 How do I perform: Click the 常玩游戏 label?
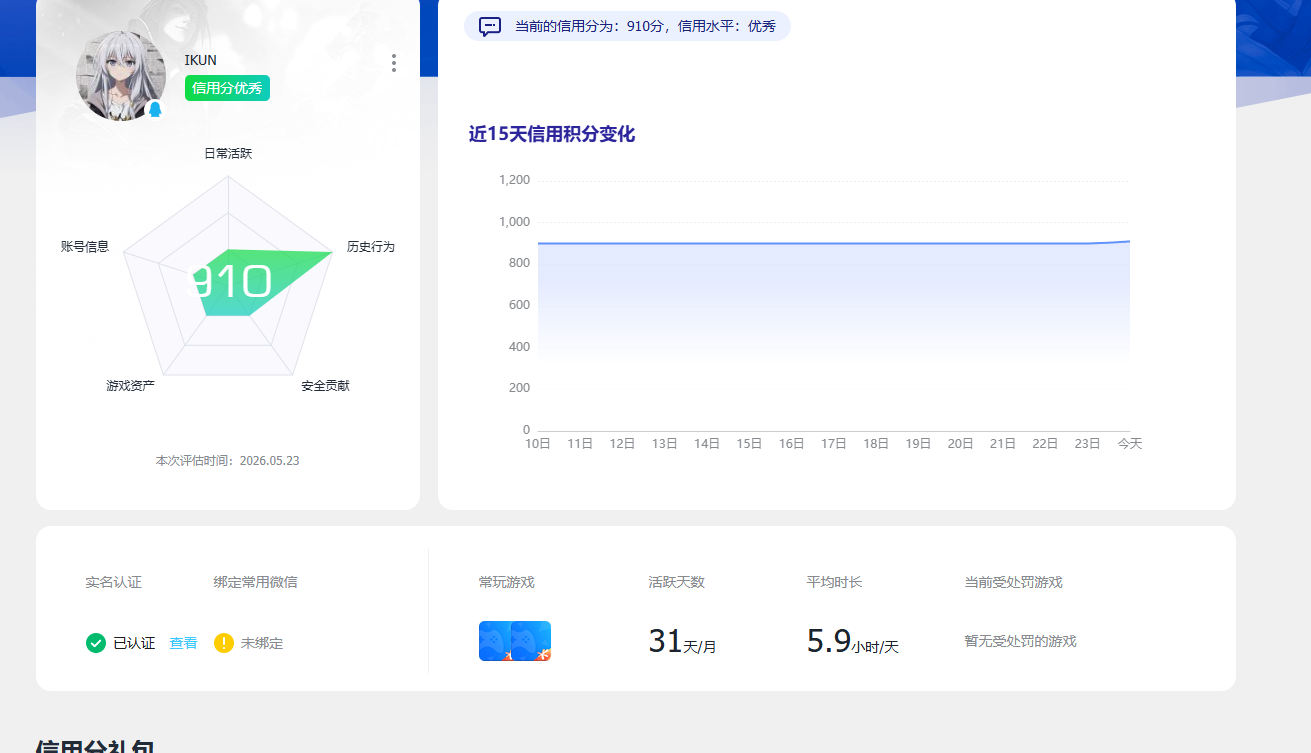point(507,582)
